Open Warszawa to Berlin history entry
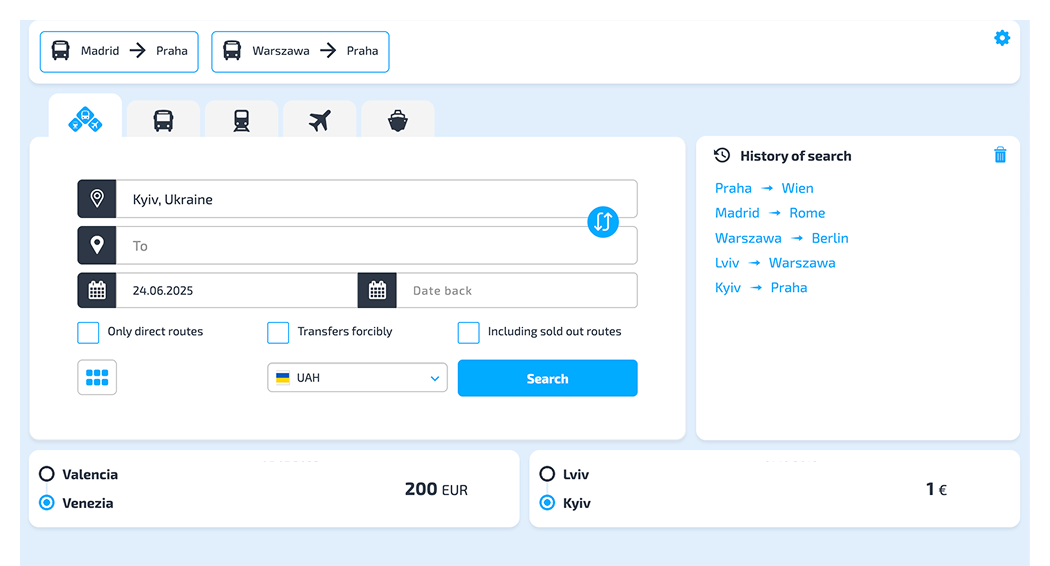The width and height of the screenshot is (1050, 566). point(781,238)
